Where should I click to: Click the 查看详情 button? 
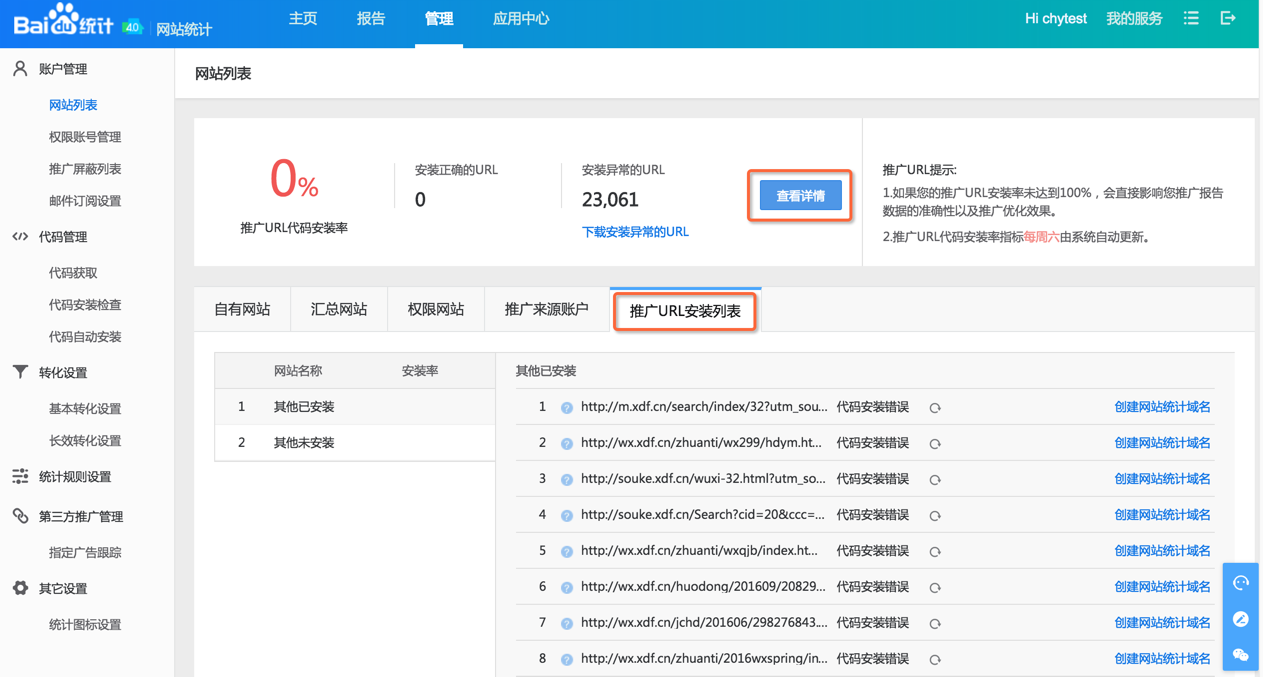tap(800, 196)
